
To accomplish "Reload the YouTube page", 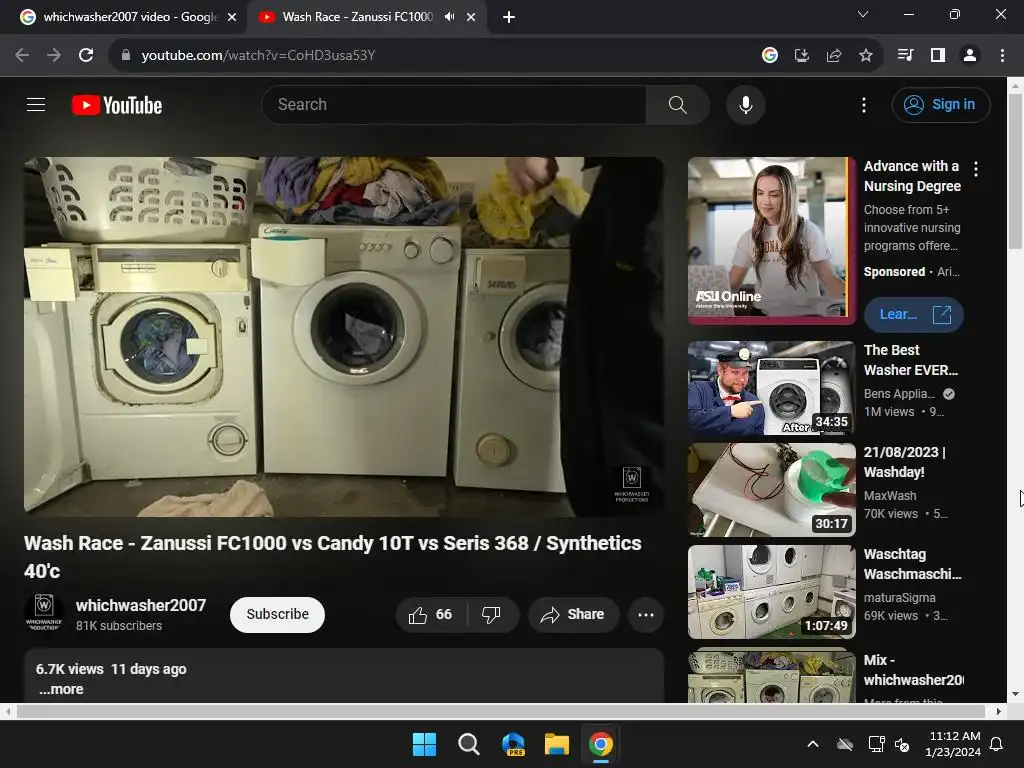I will click(x=86, y=56).
